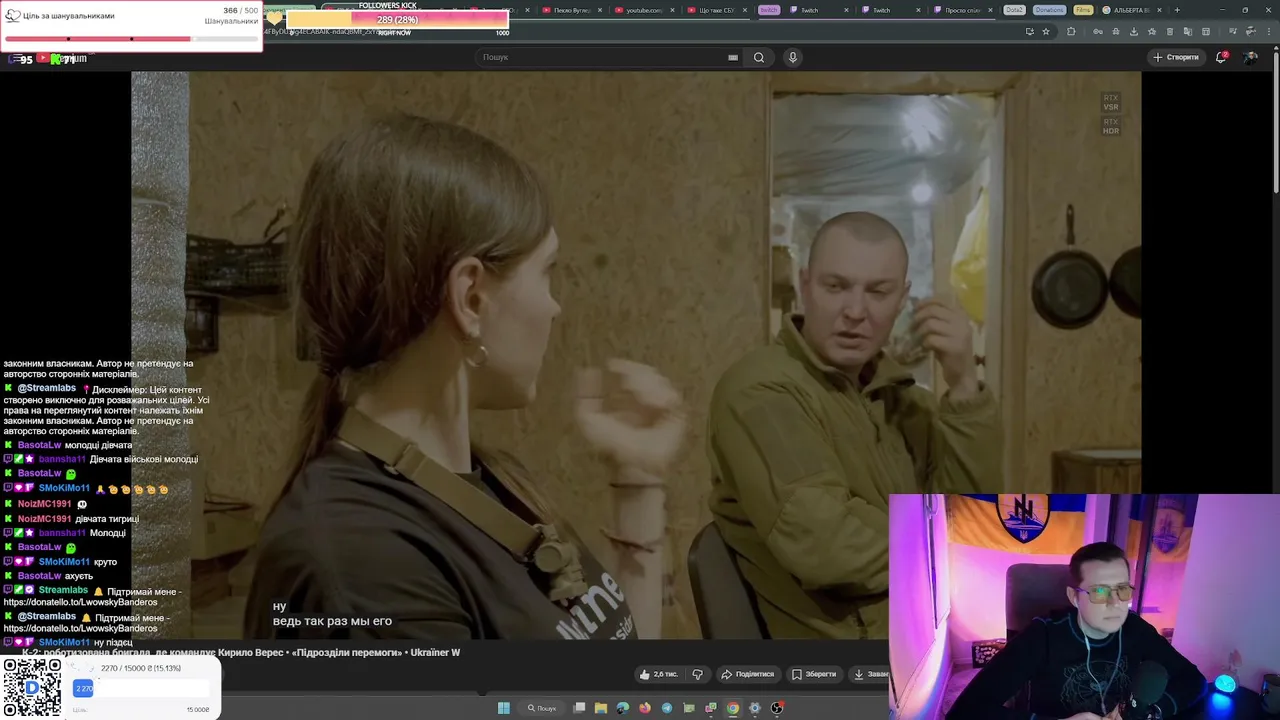Open the YouTube account avatar menu

[x=1250, y=57]
